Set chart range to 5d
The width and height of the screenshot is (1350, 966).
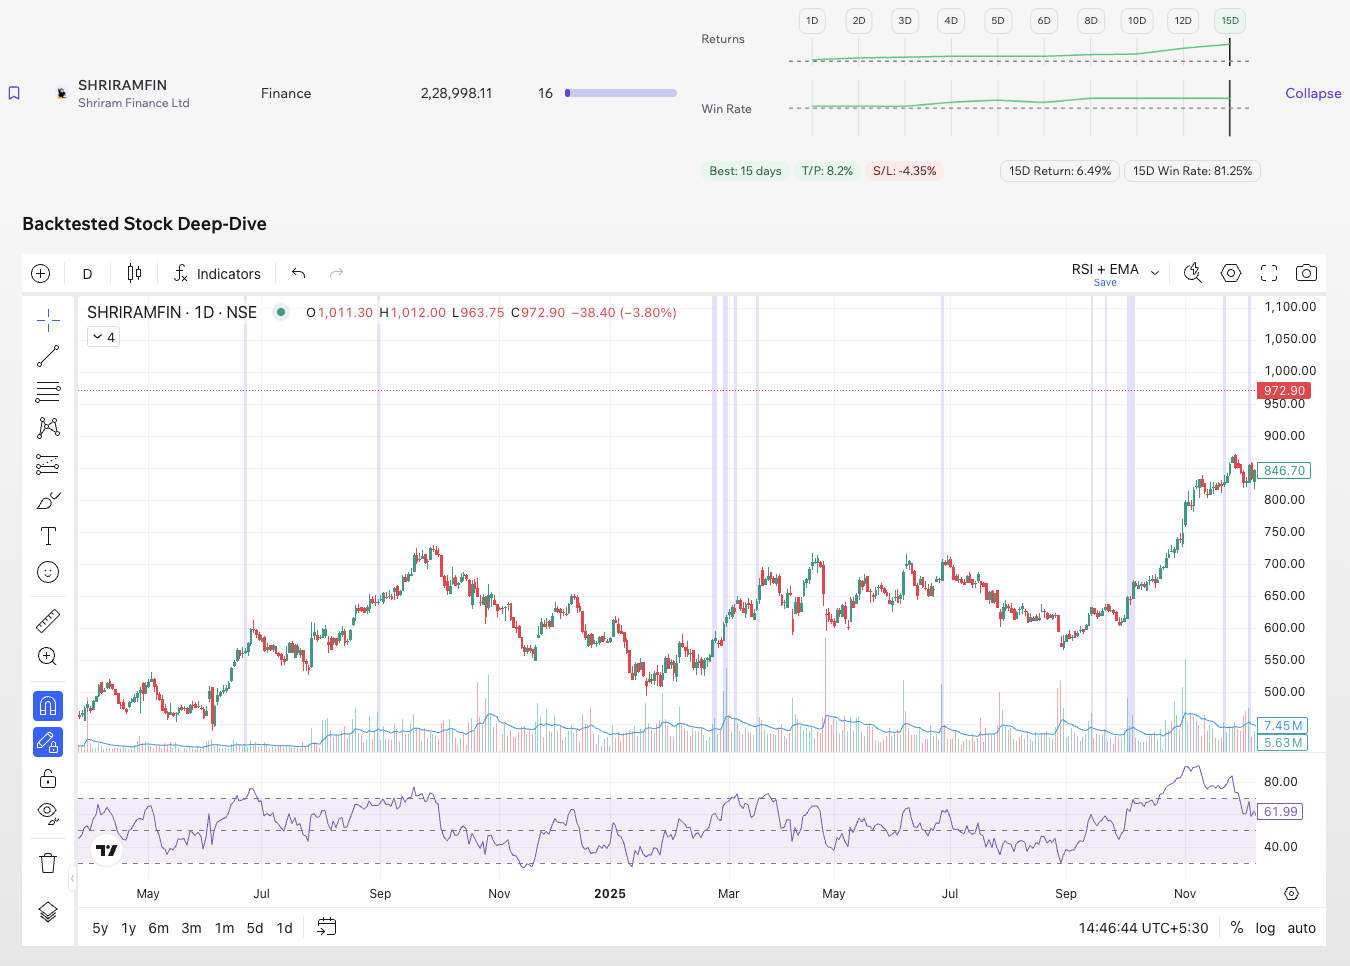coord(255,928)
